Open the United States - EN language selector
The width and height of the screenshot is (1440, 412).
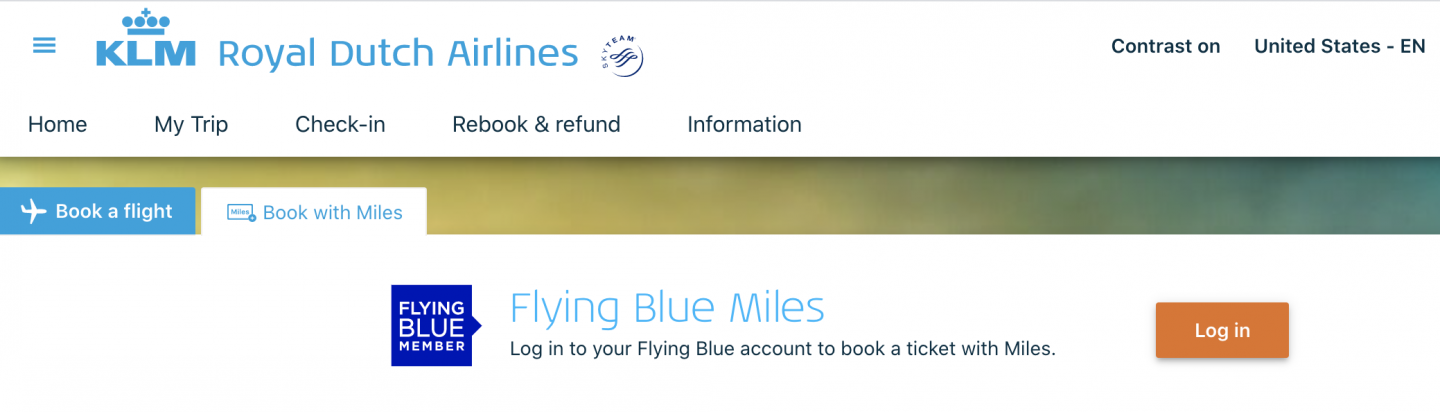click(x=1339, y=46)
